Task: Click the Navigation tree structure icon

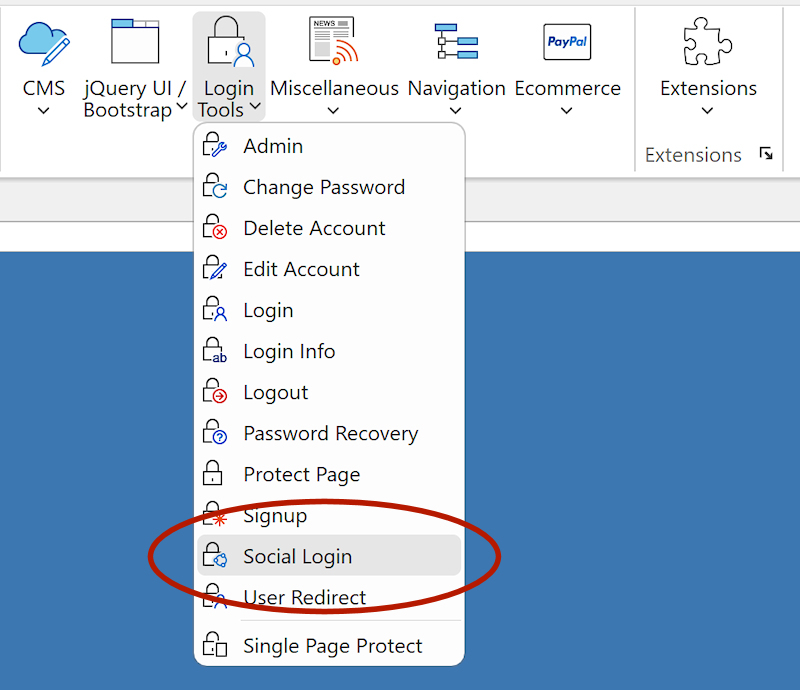Action: click(x=456, y=42)
